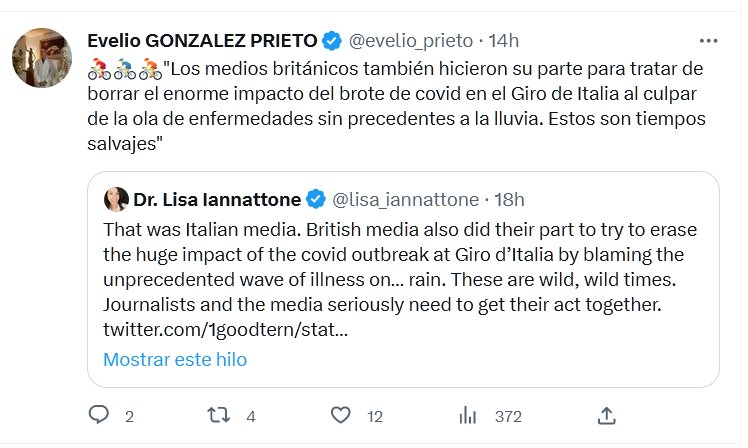Click the share upload icon
This screenshot has height=448, width=748.
[606, 415]
